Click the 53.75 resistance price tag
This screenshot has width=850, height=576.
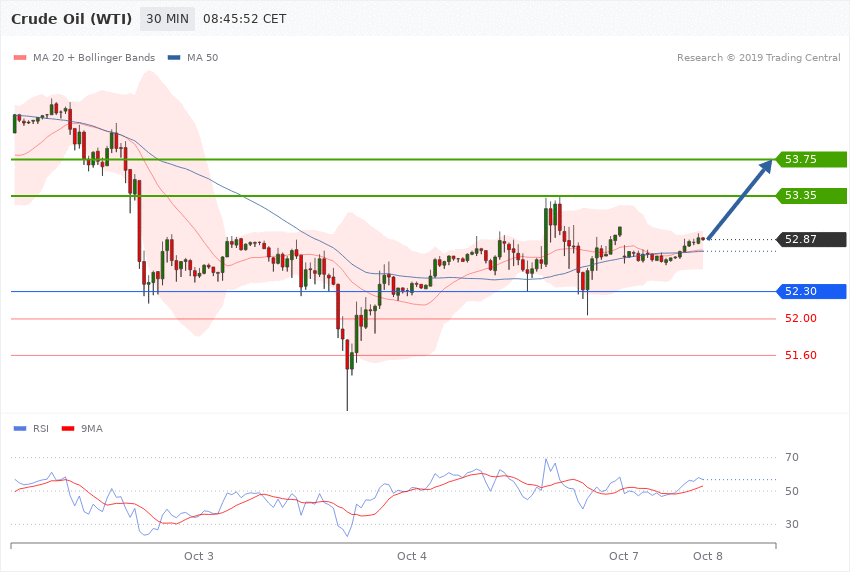coord(812,159)
